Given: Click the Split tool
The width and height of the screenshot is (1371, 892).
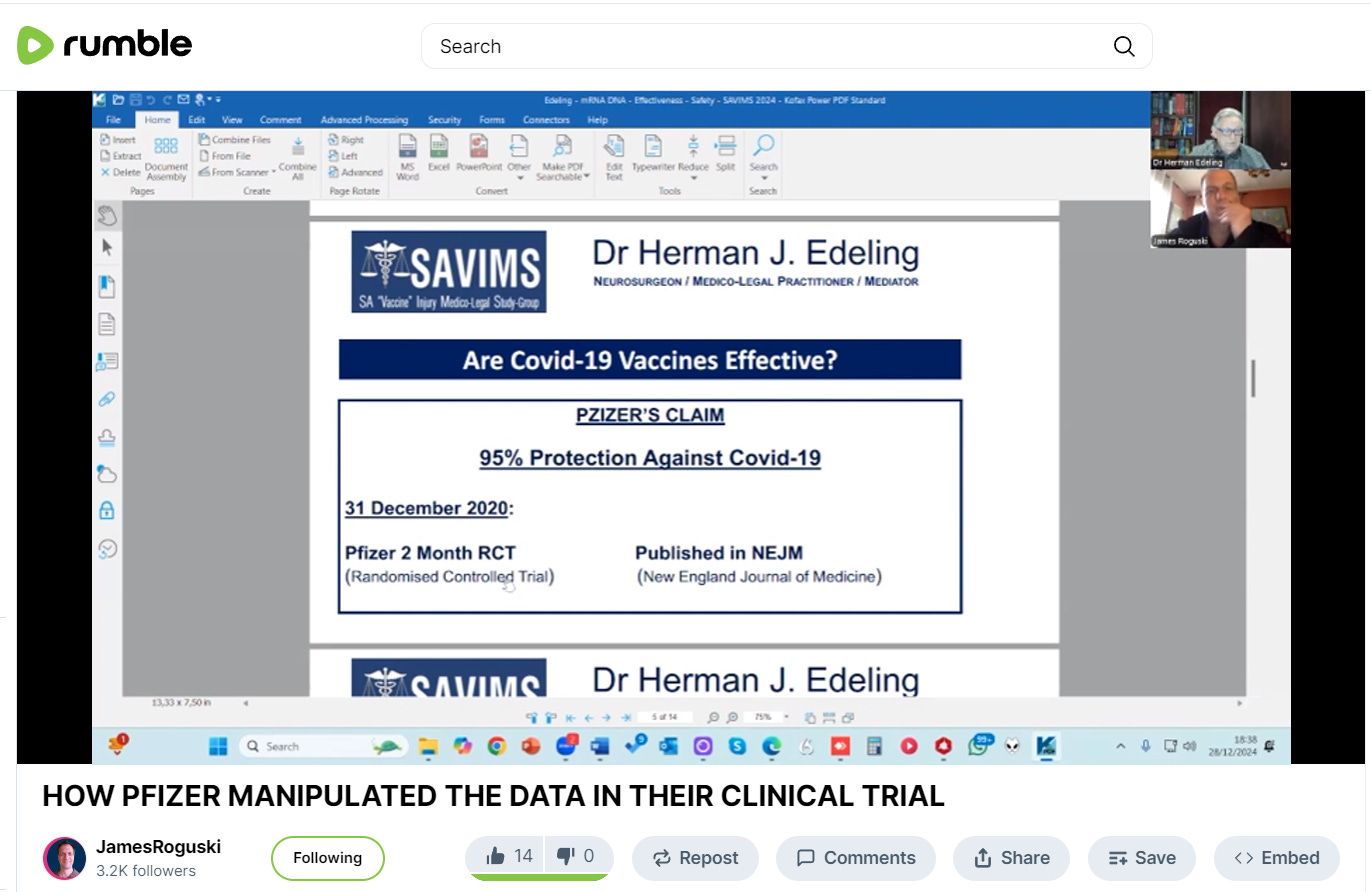Looking at the screenshot, I should [726, 152].
